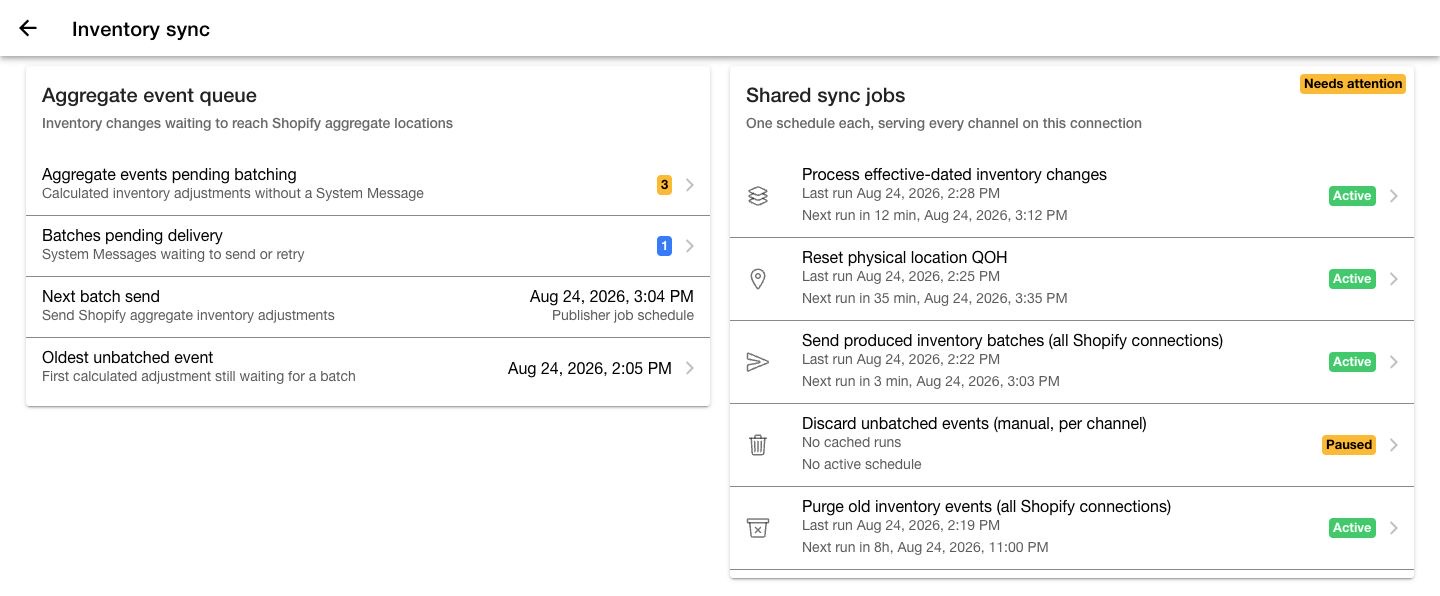Click the location pin icon for Reset QOH
Screen dimensions: 1440x596
point(758,279)
